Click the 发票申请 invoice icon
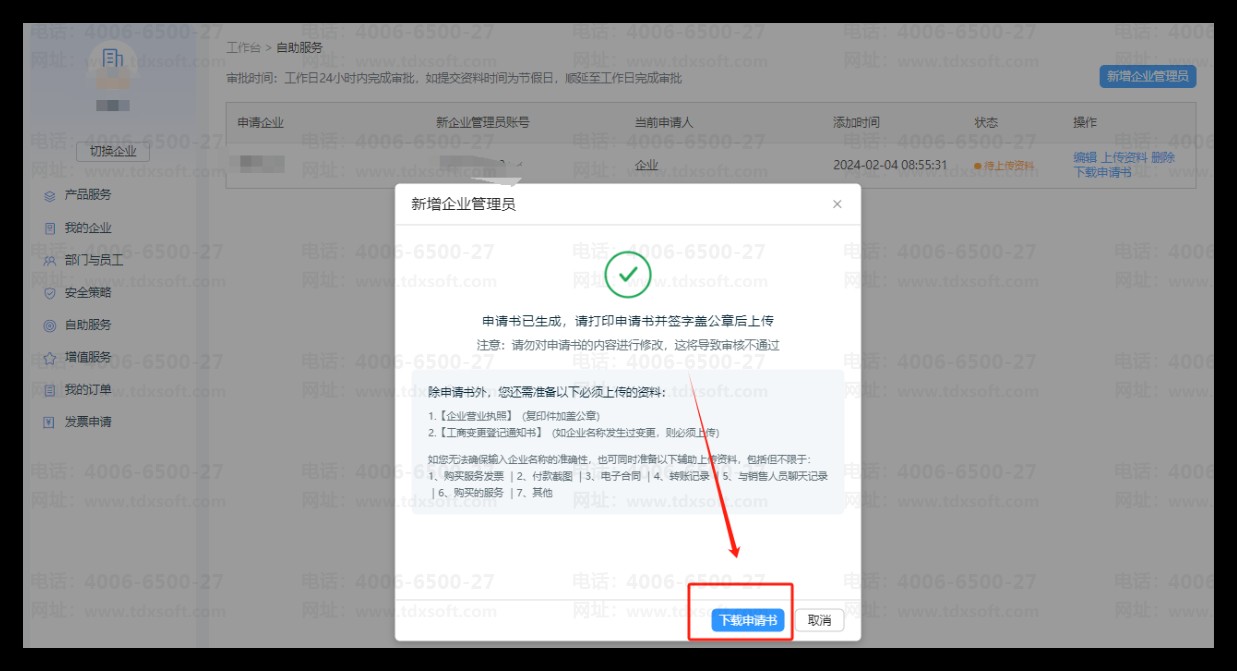The image size is (1237, 671). tap(50, 422)
